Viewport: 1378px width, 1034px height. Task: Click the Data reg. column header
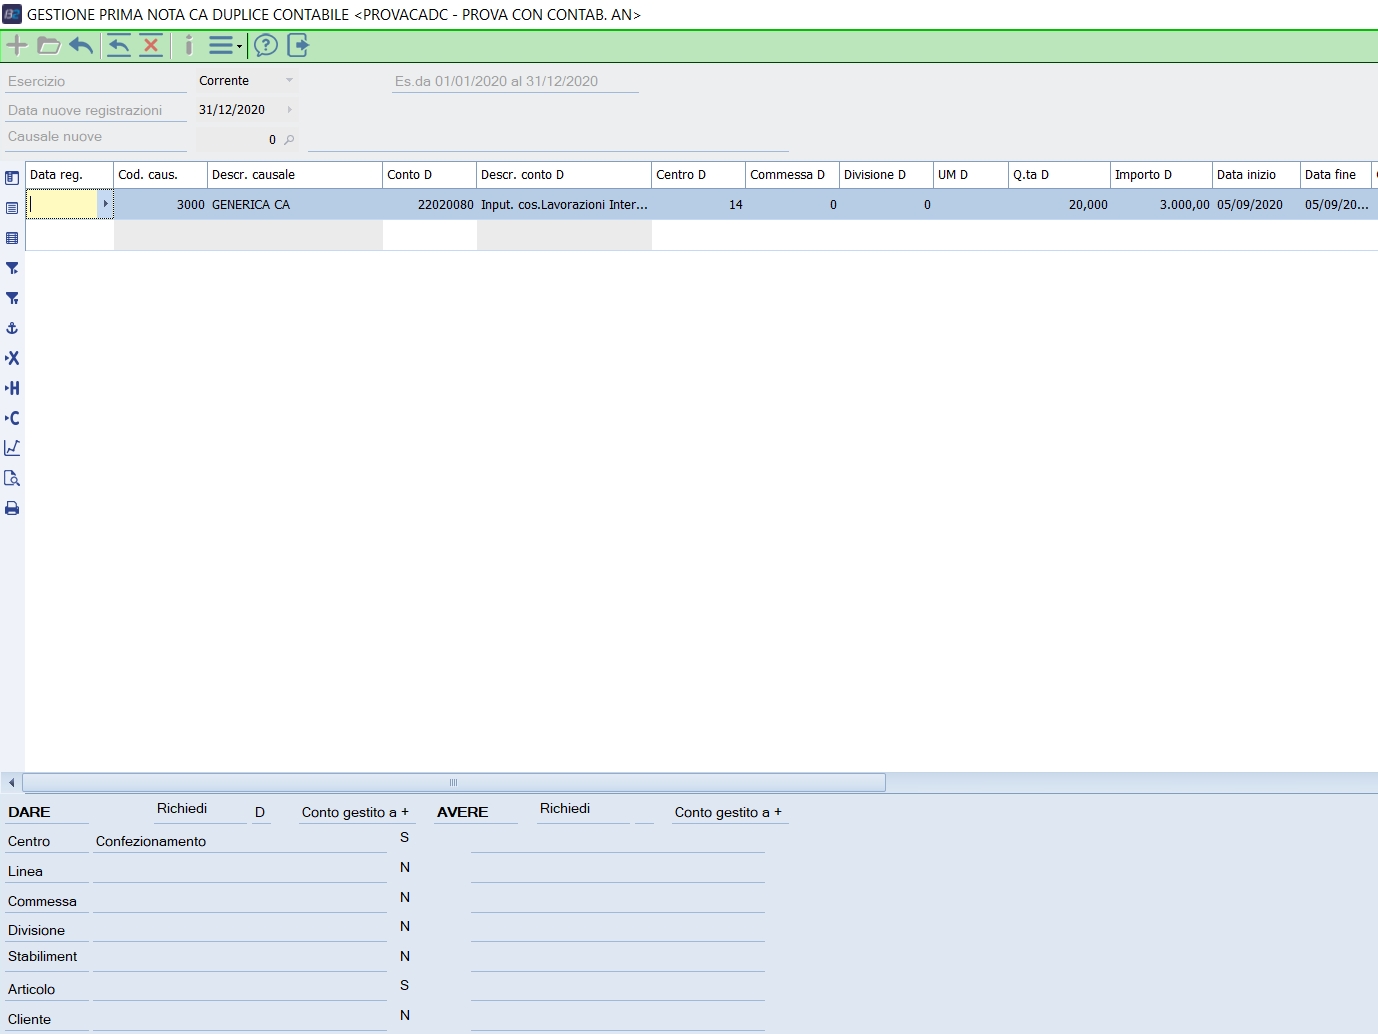(69, 175)
